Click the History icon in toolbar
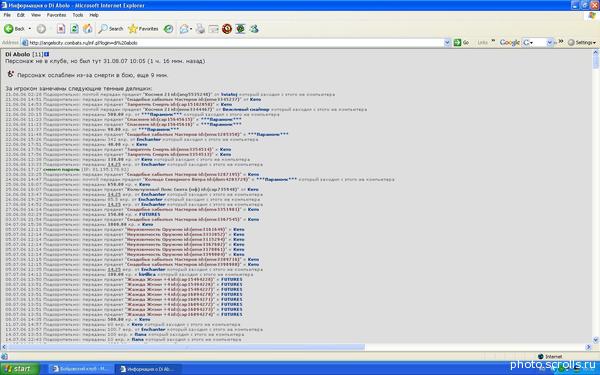Screen dimensions: 600x375 168,29
